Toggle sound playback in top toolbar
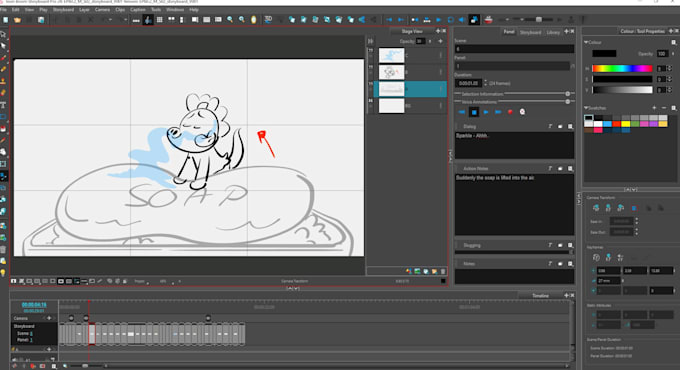This screenshot has width=680, height=370. click(462, 20)
